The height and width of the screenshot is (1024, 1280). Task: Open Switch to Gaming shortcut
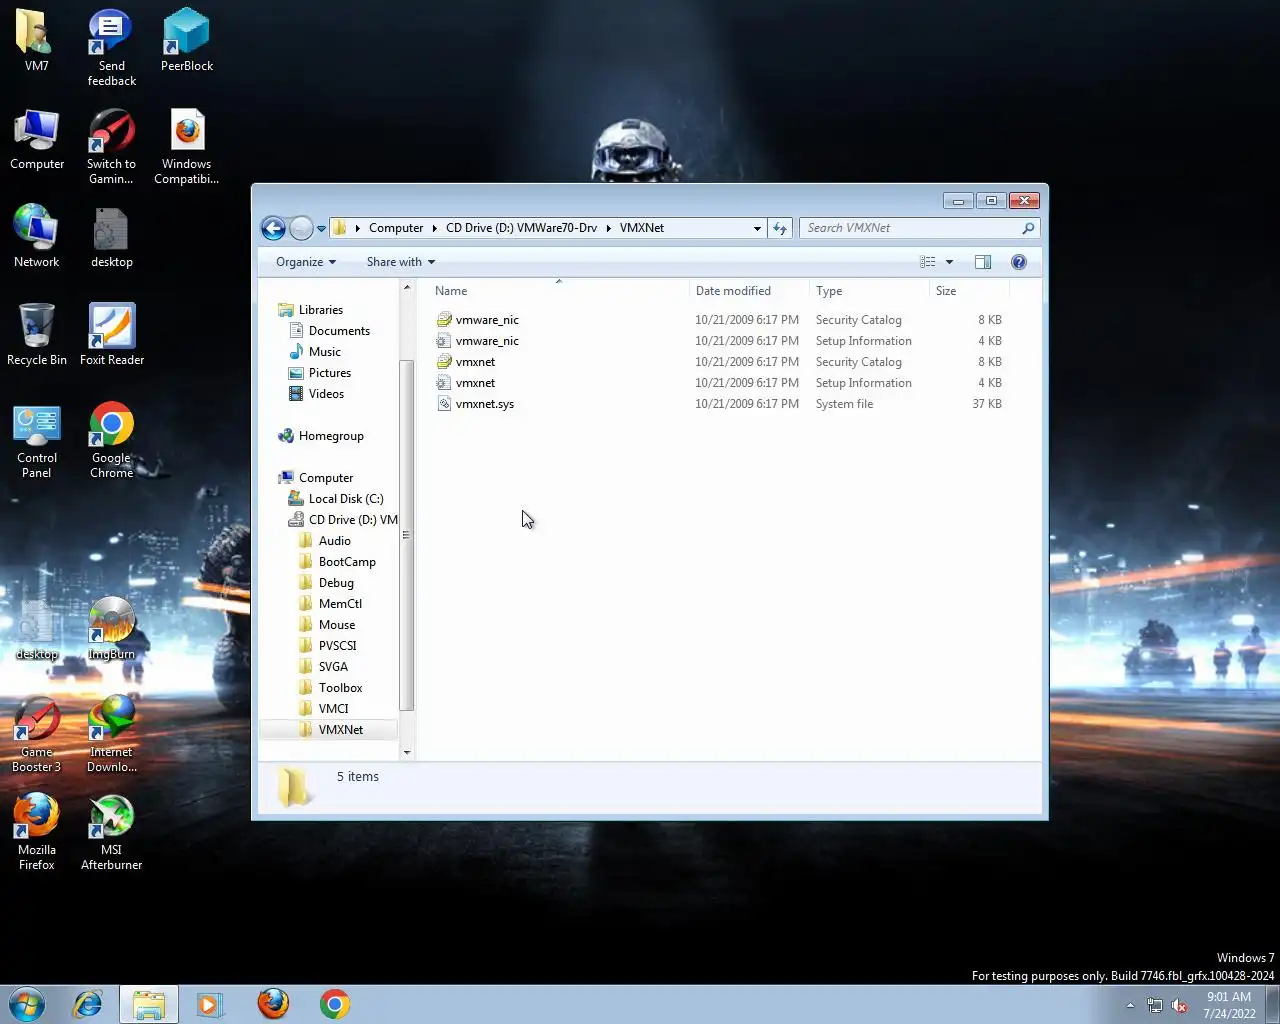coord(111,147)
